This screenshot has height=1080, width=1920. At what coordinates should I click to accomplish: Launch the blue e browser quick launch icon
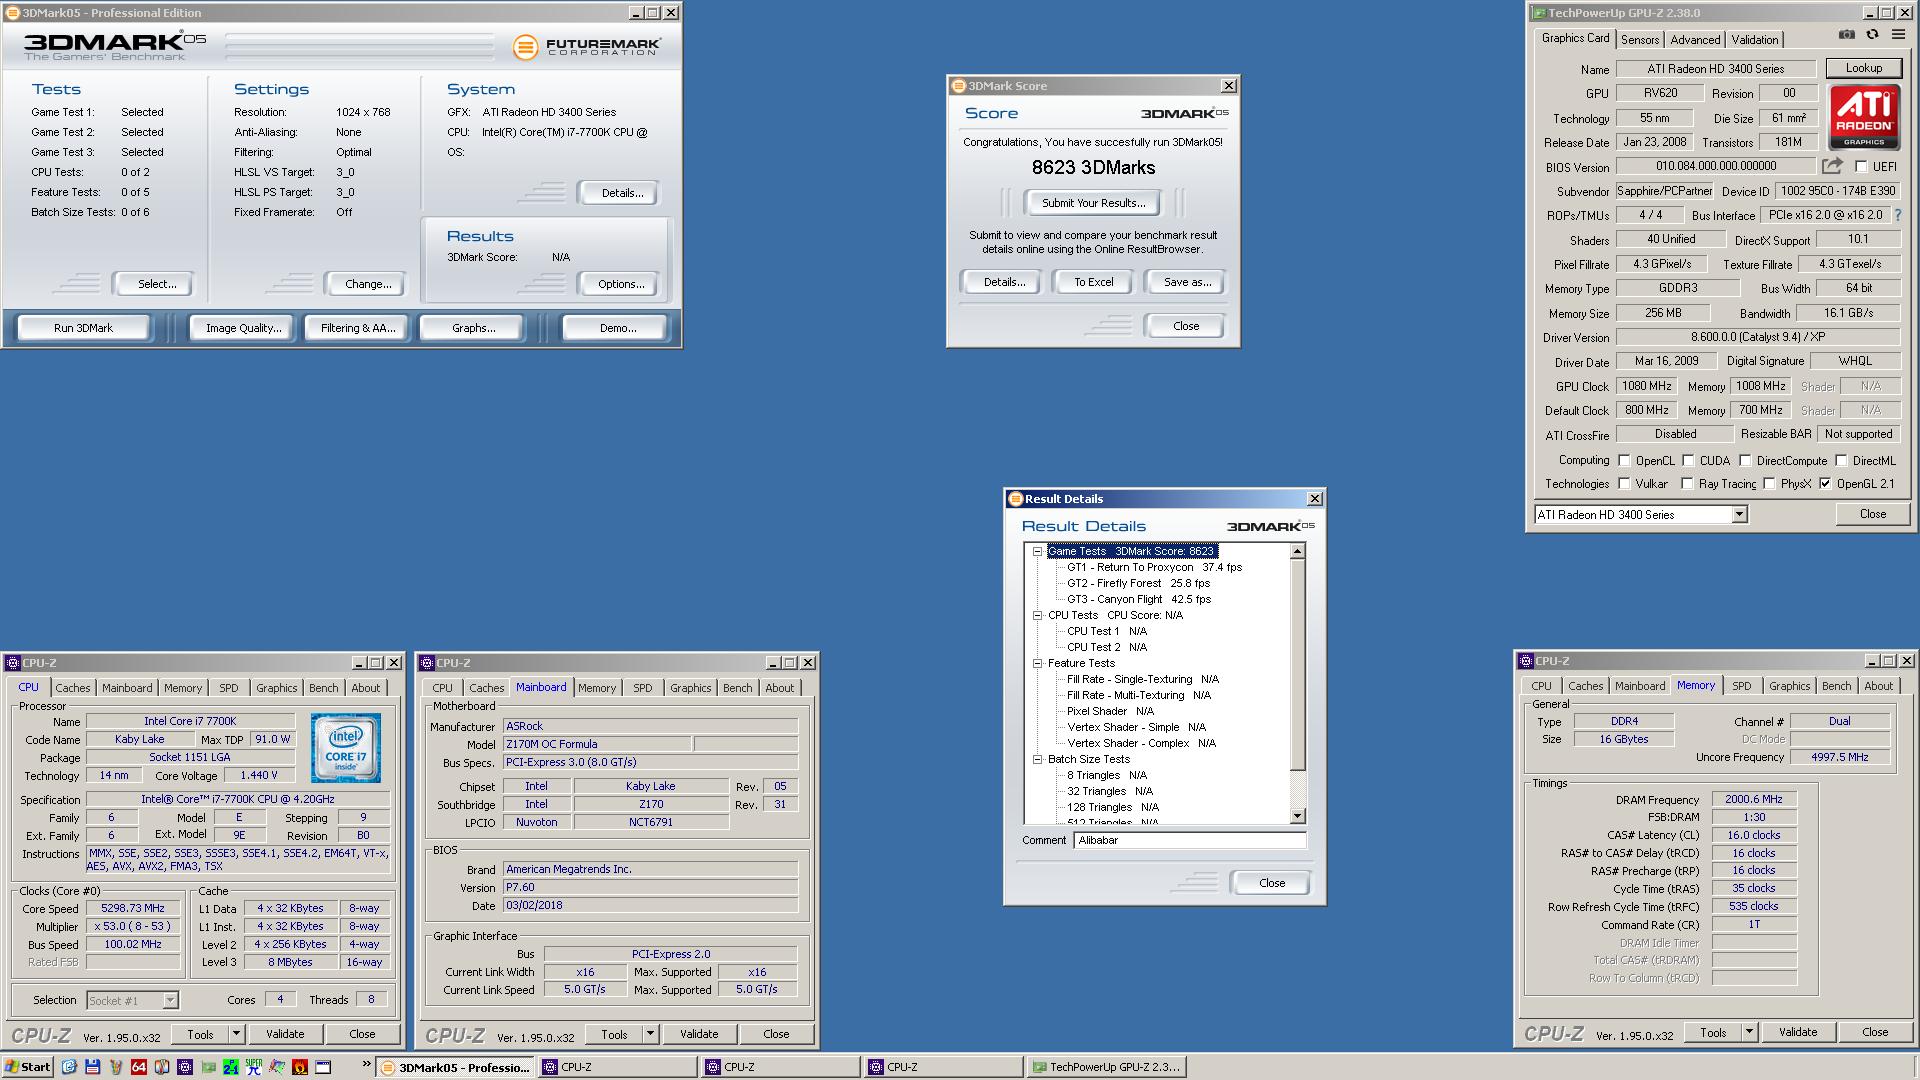point(69,1067)
